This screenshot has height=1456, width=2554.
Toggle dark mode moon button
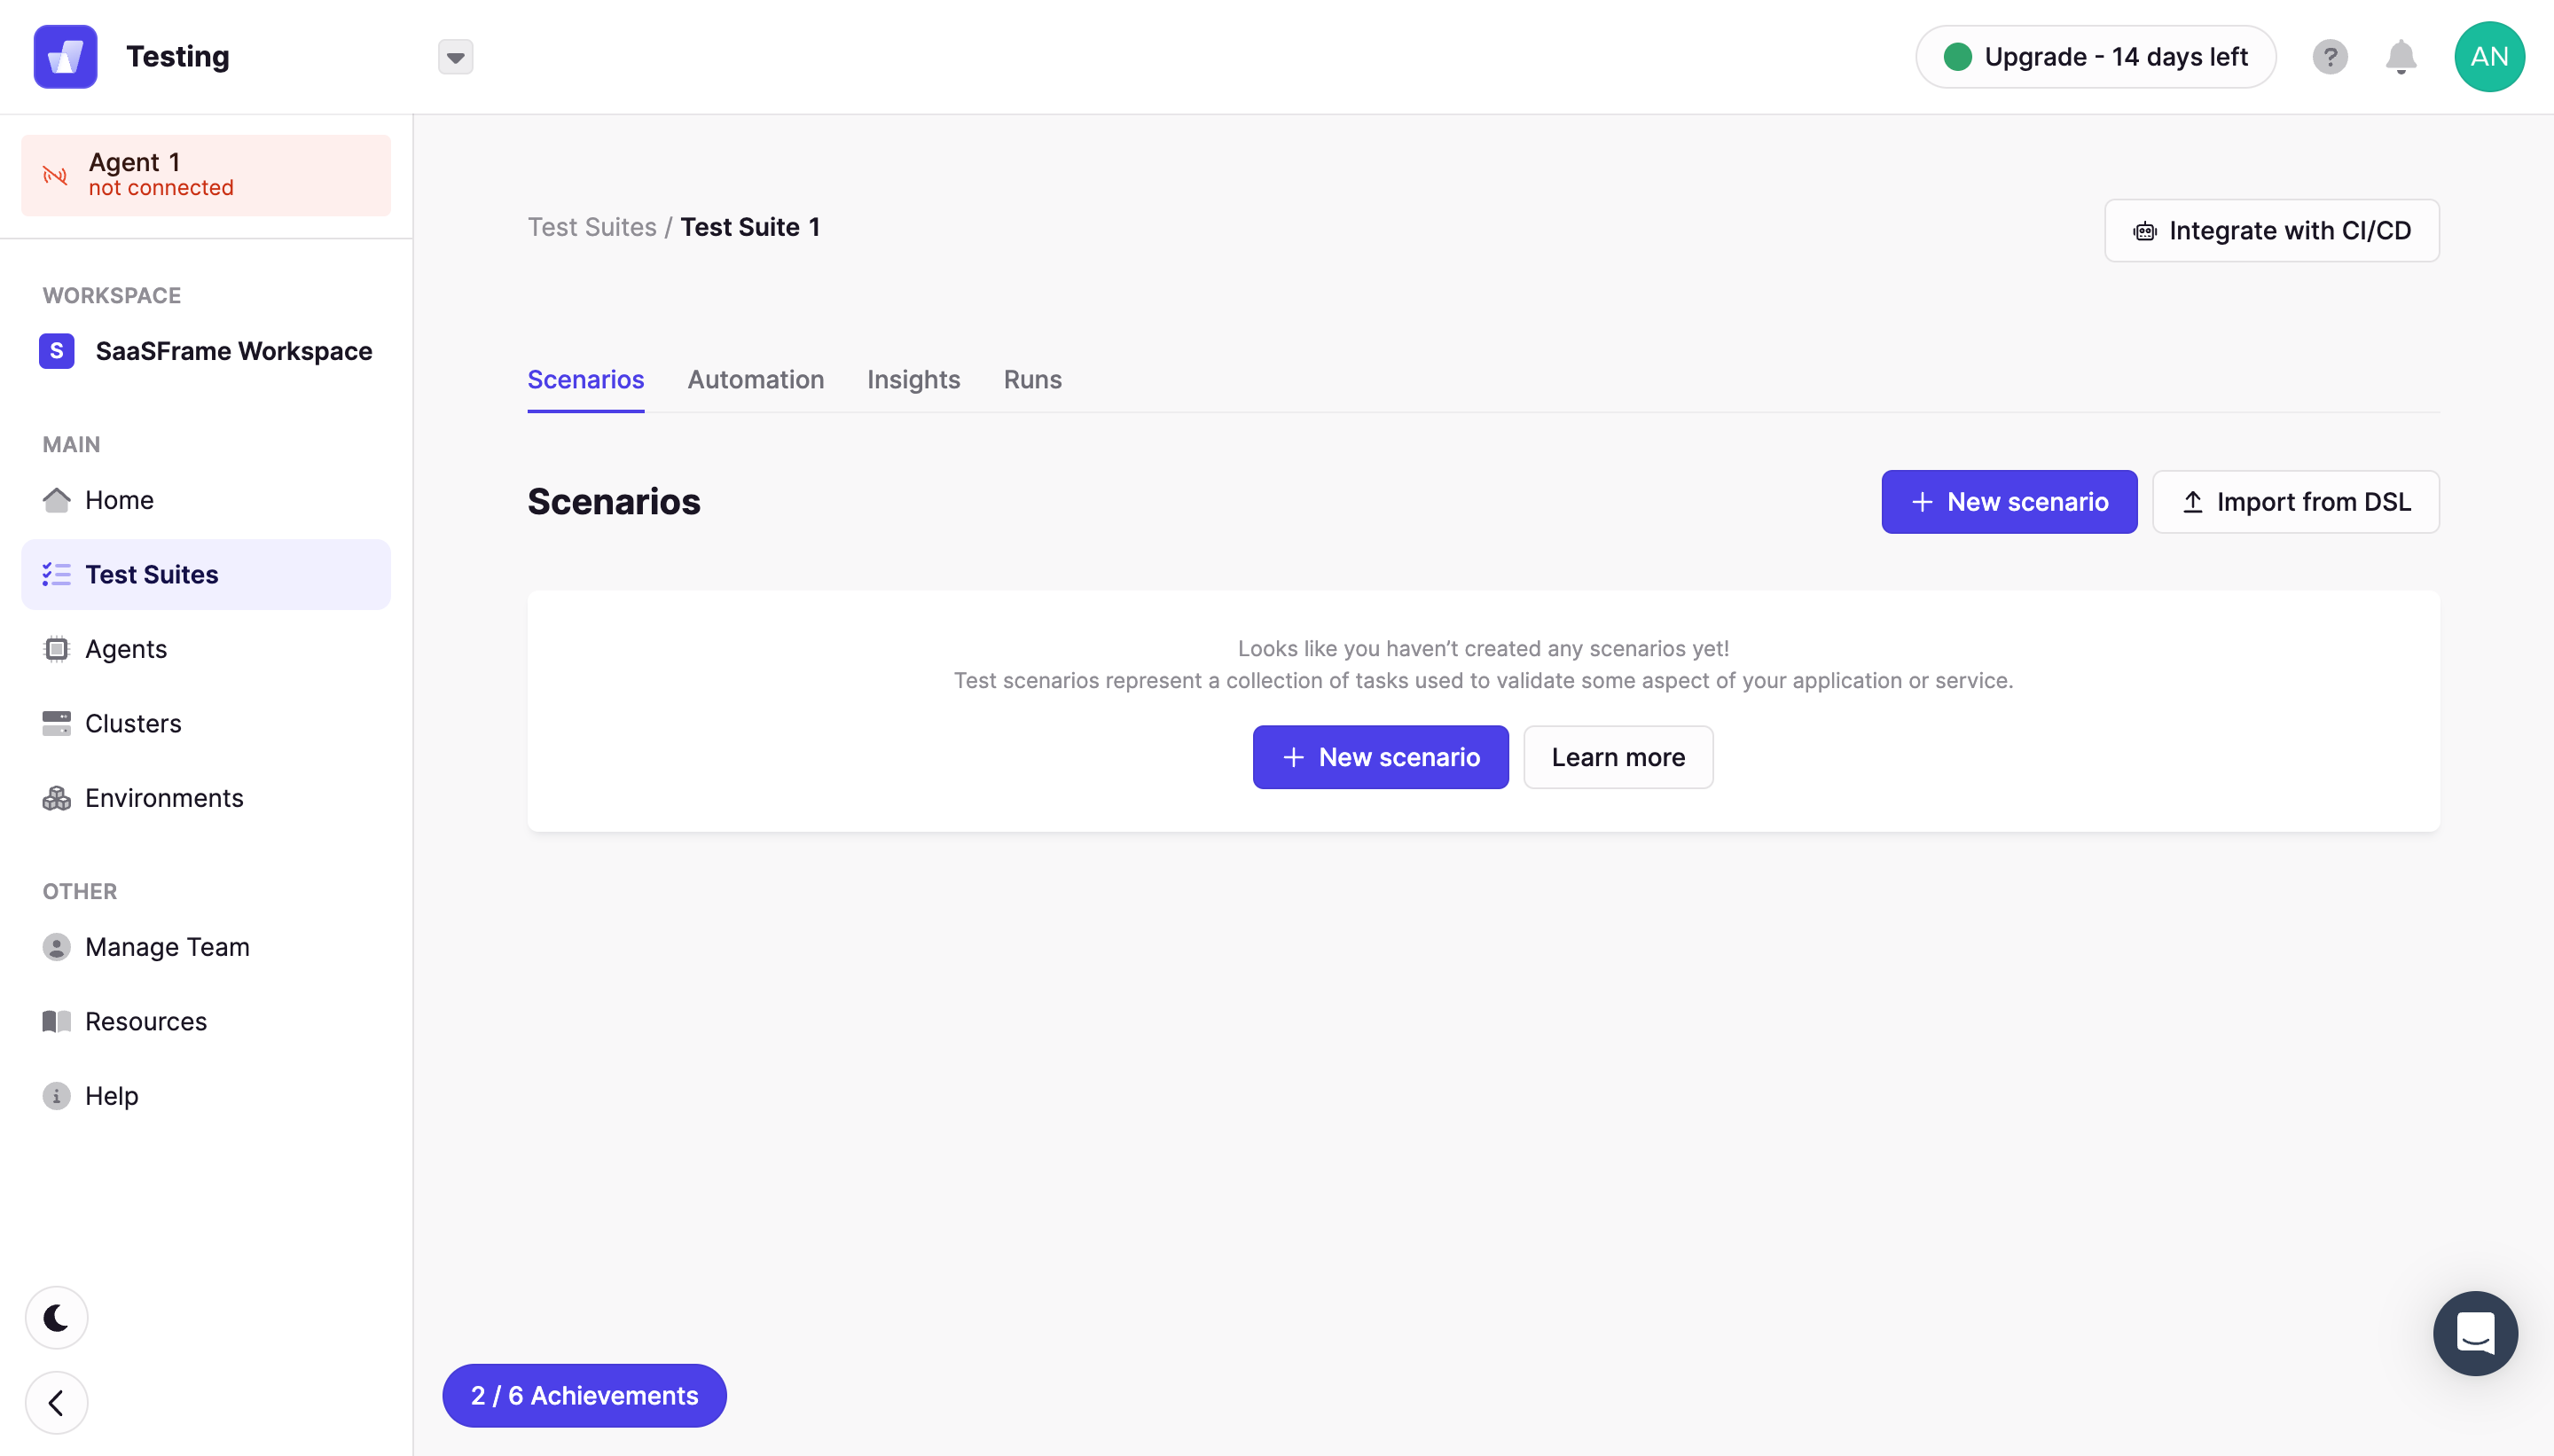(56, 1318)
